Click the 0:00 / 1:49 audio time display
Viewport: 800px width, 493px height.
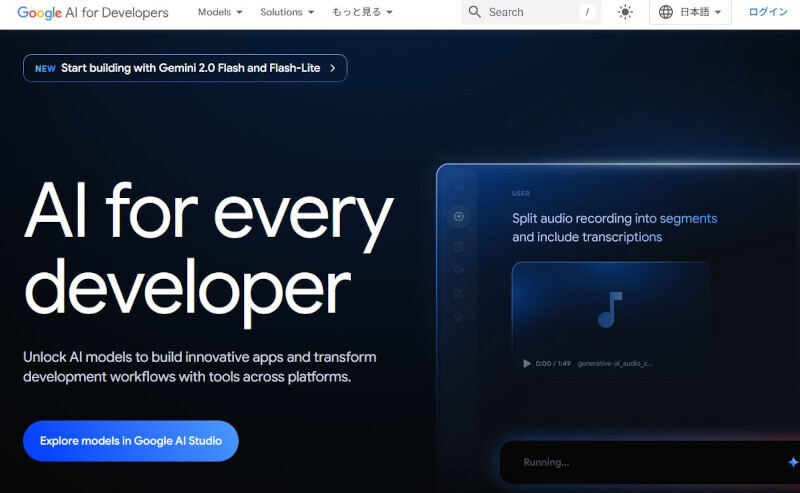(x=553, y=363)
